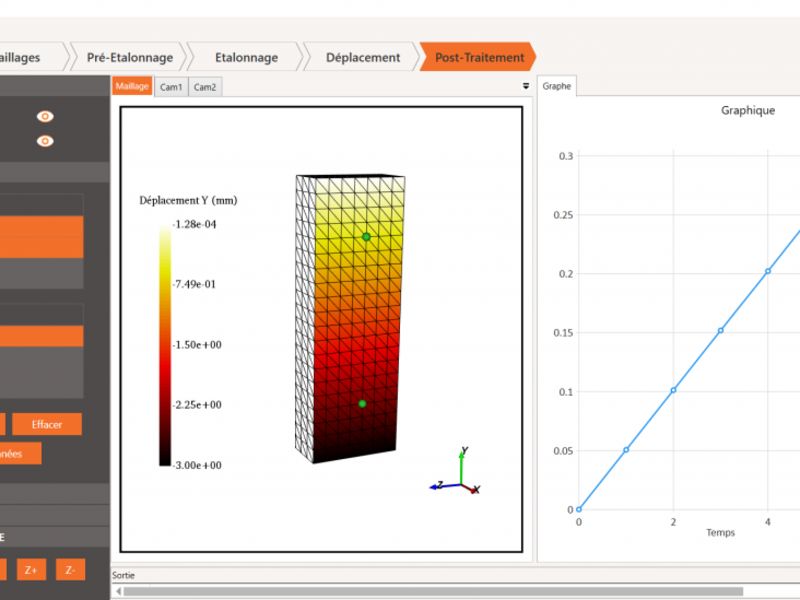Image resolution: width=800 pixels, height=600 pixels.
Task: Open the Graphe tab
Action: coord(557,86)
